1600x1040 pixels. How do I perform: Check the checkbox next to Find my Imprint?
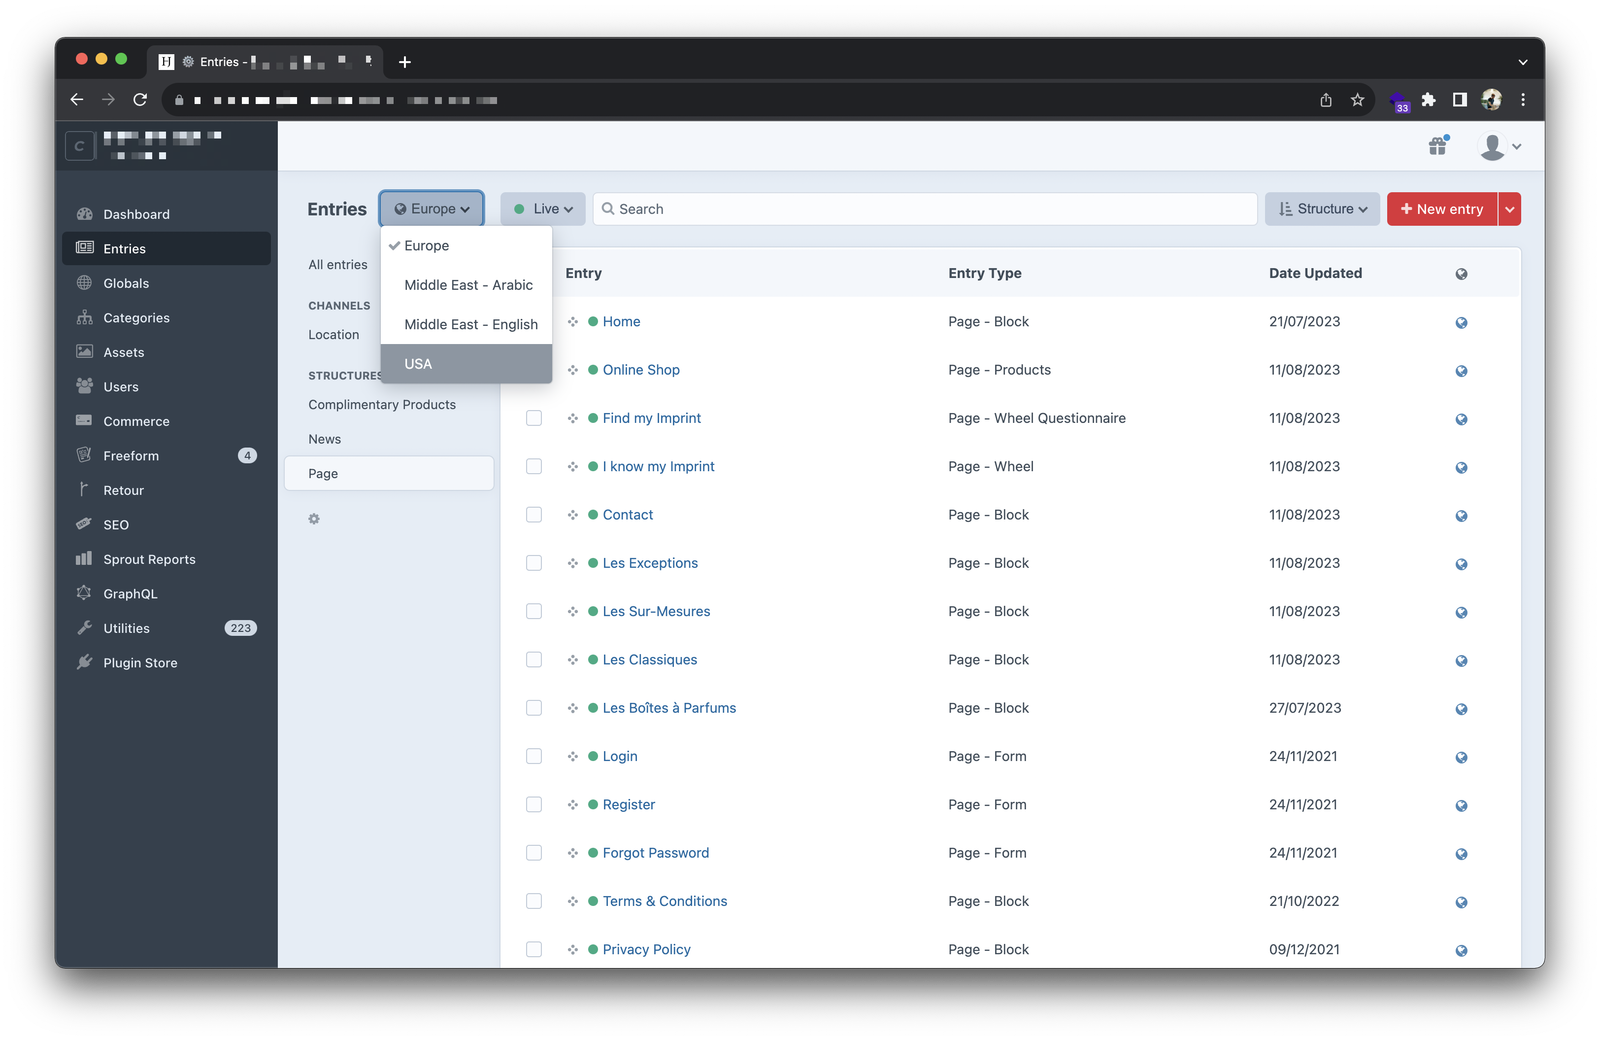coord(533,418)
